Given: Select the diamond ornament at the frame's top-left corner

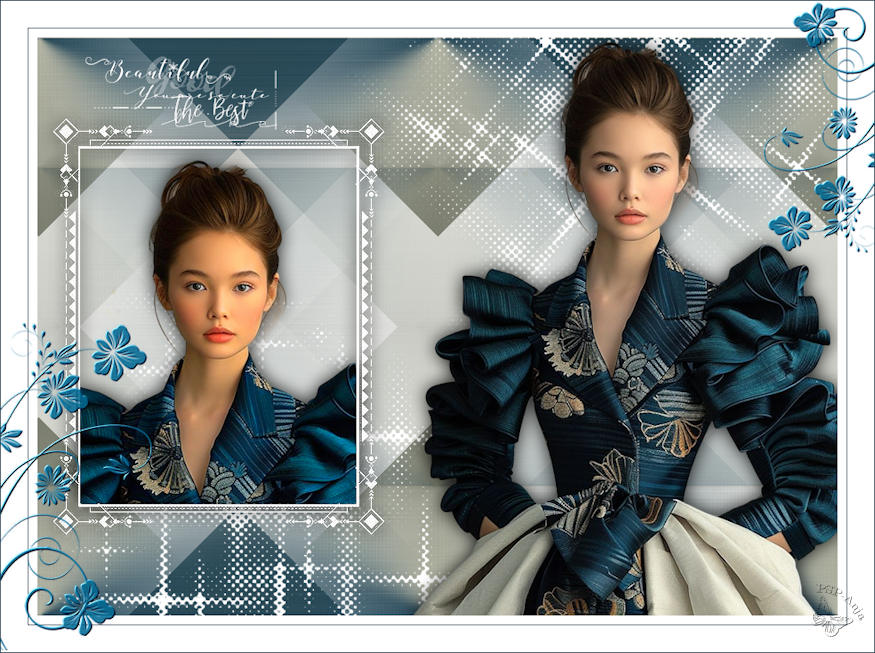Looking at the screenshot, I should coord(66,131).
